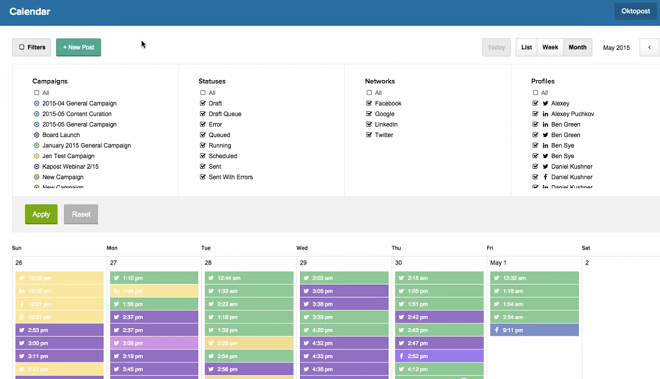Click Twitter icon on Friday 2:34 am post
The height and width of the screenshot is (379, 660).
click(497, 317)
